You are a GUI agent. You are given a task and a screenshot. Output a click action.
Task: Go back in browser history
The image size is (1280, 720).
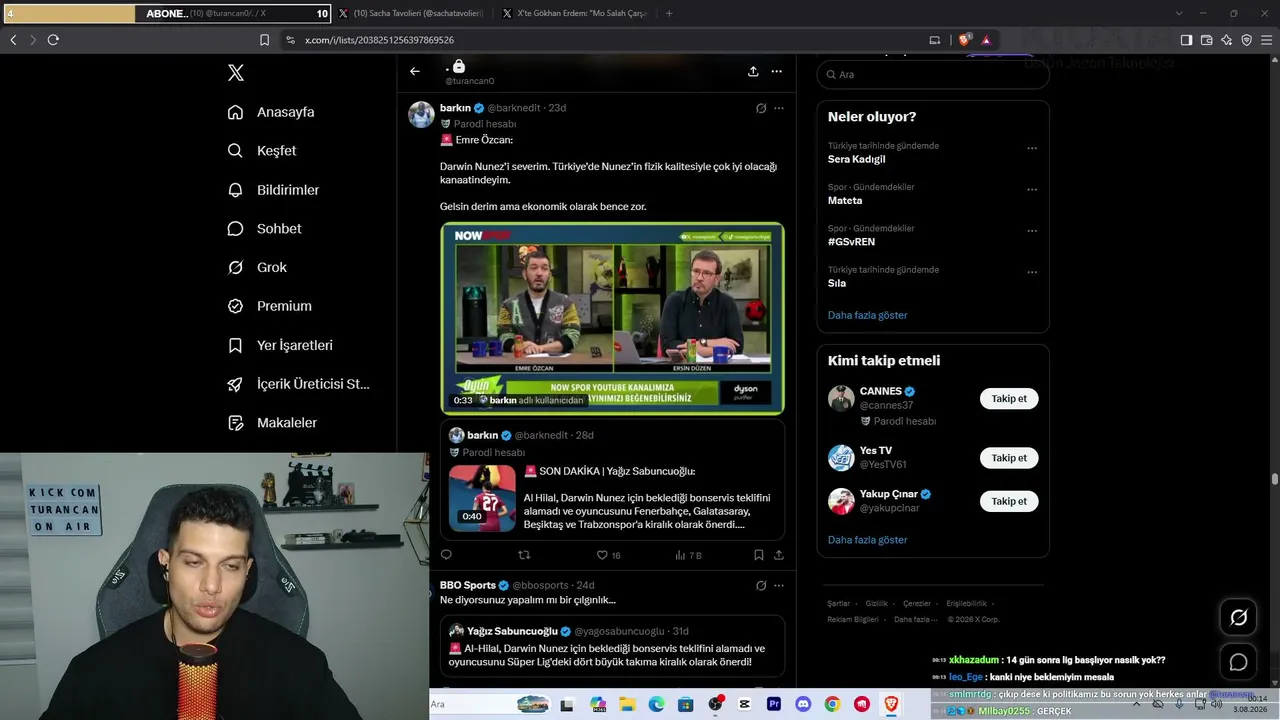click(x=13, y=40)
